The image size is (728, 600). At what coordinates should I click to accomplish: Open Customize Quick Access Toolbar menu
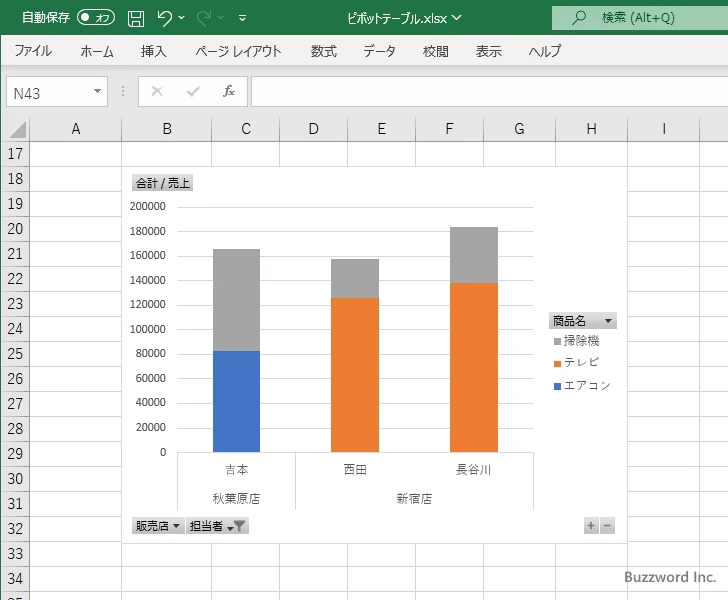pos(242,18)
